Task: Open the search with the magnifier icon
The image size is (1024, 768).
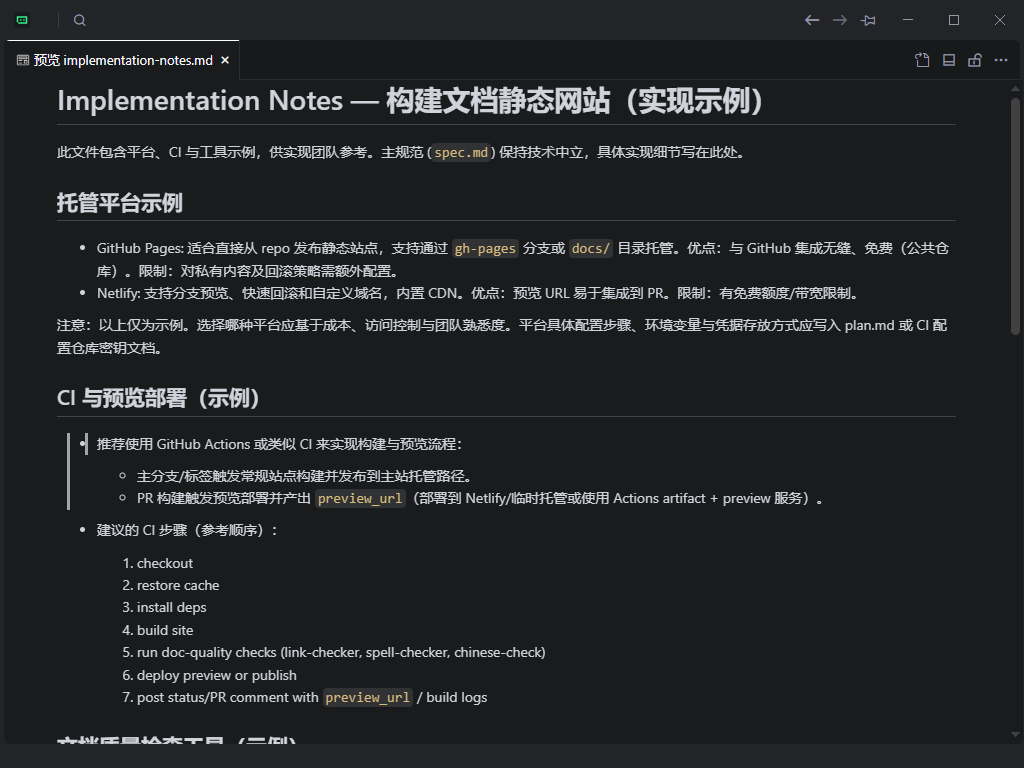Action: pos(79,19)
